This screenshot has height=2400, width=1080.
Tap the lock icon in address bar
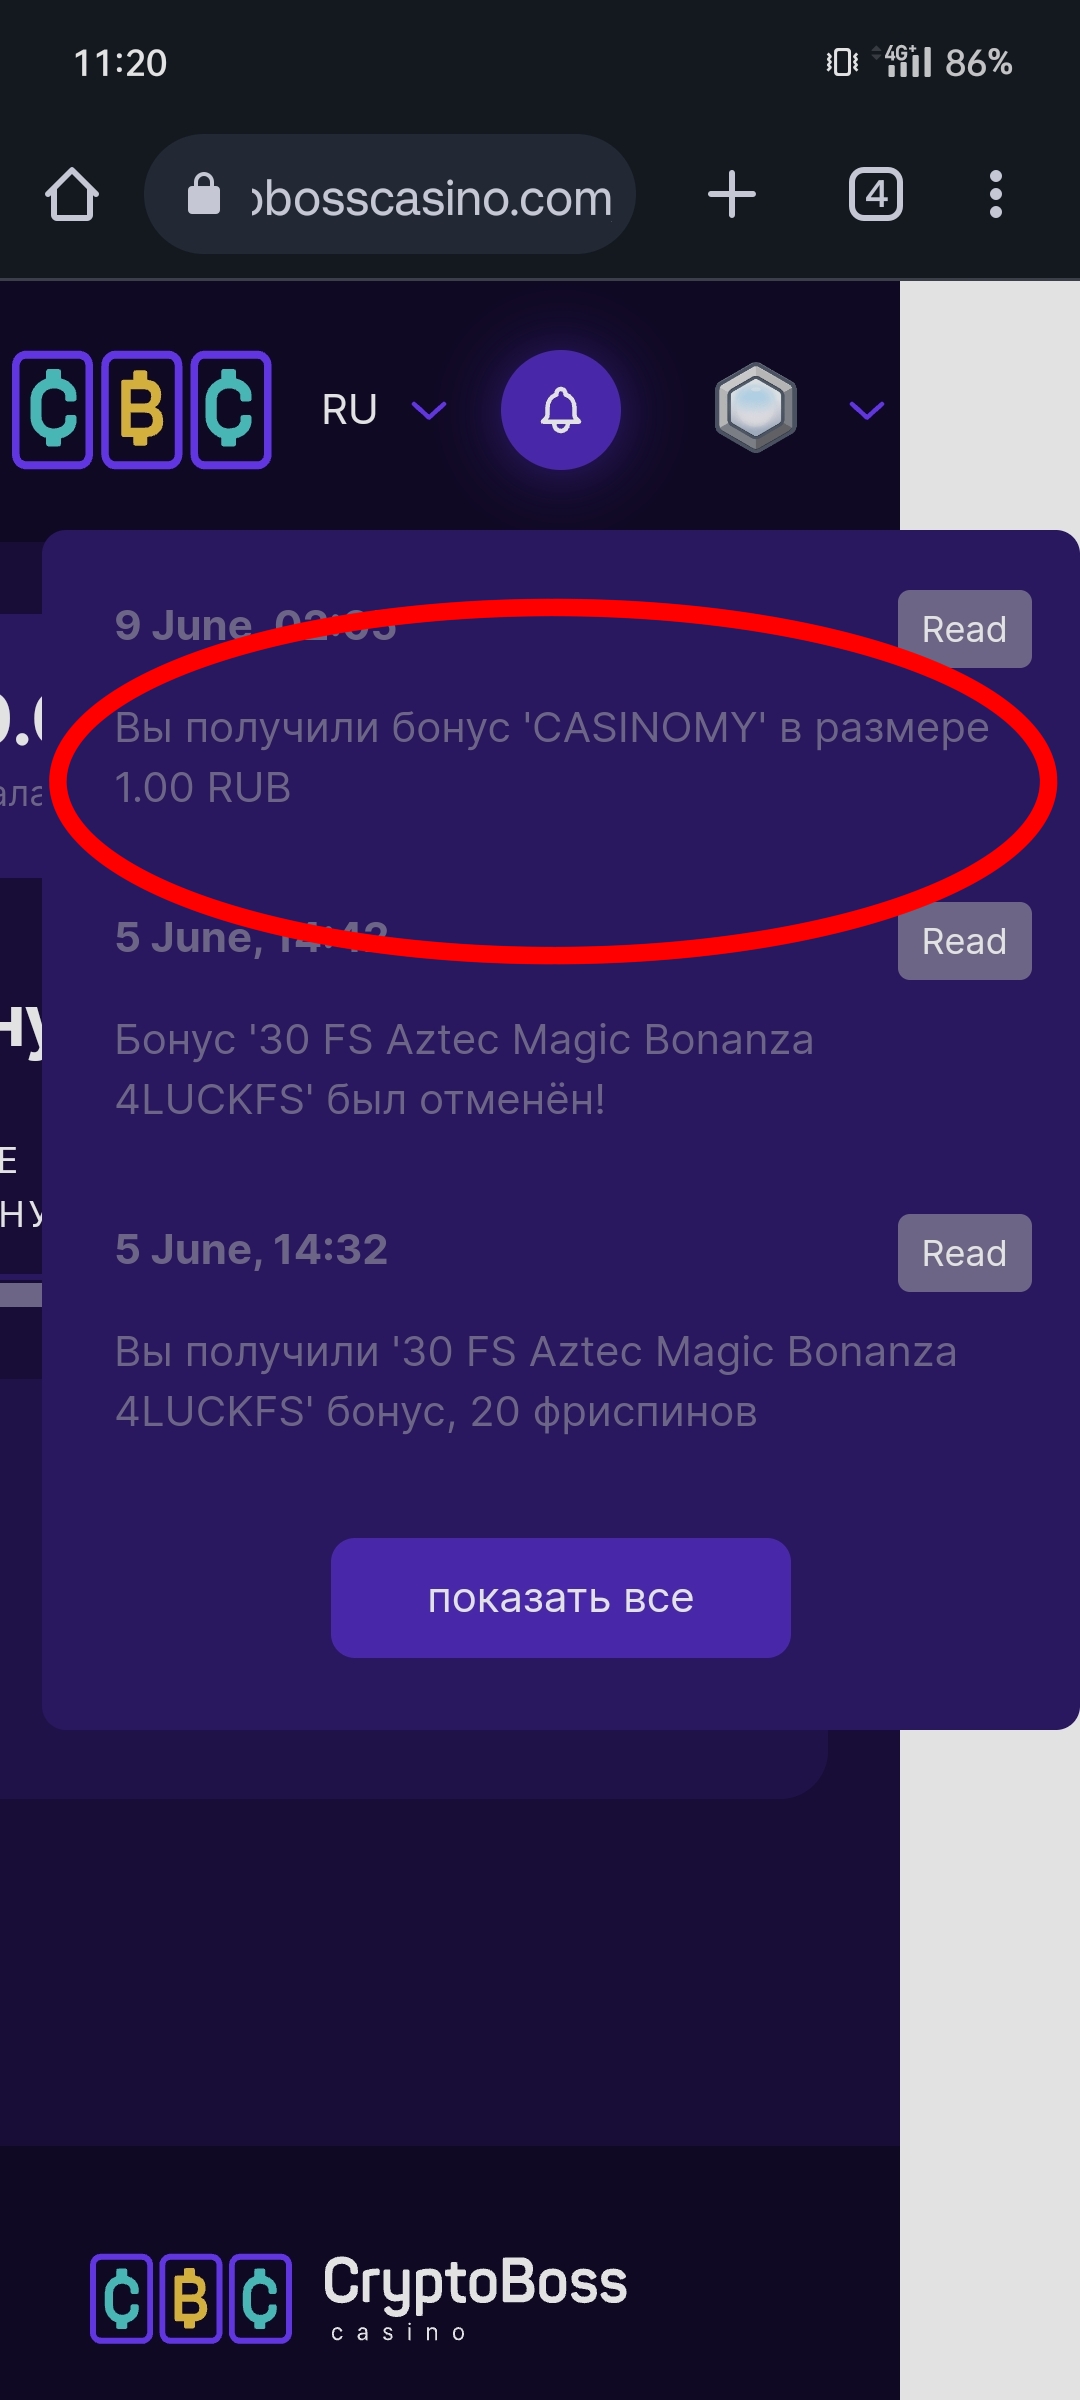[x=204, y=194]
